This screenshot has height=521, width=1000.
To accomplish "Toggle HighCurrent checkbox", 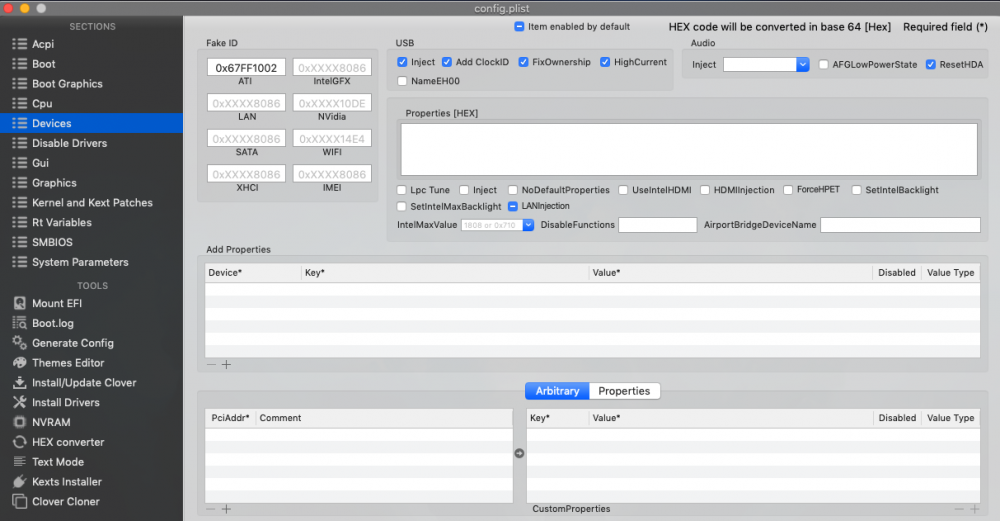I will [x=605, y=62].
